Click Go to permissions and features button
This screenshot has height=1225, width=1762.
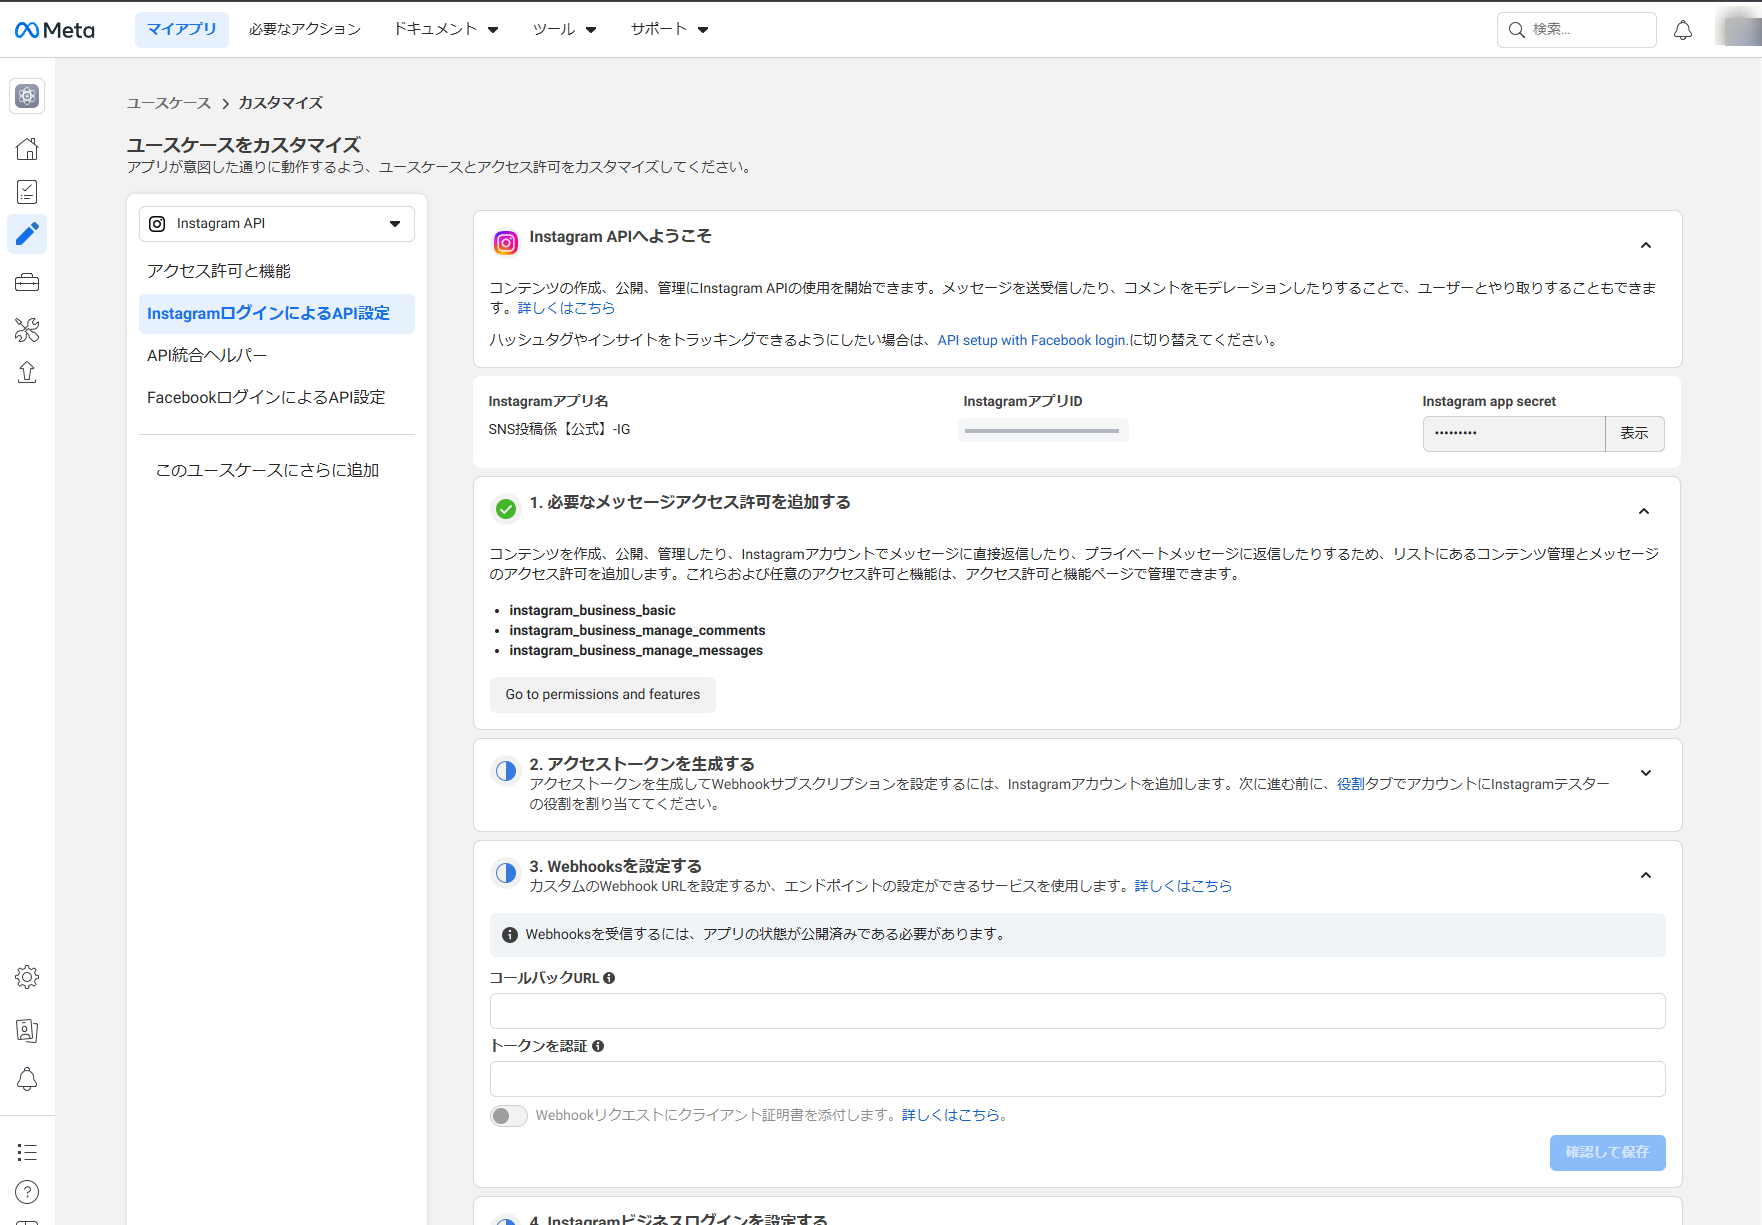click(x=603, y=695)
